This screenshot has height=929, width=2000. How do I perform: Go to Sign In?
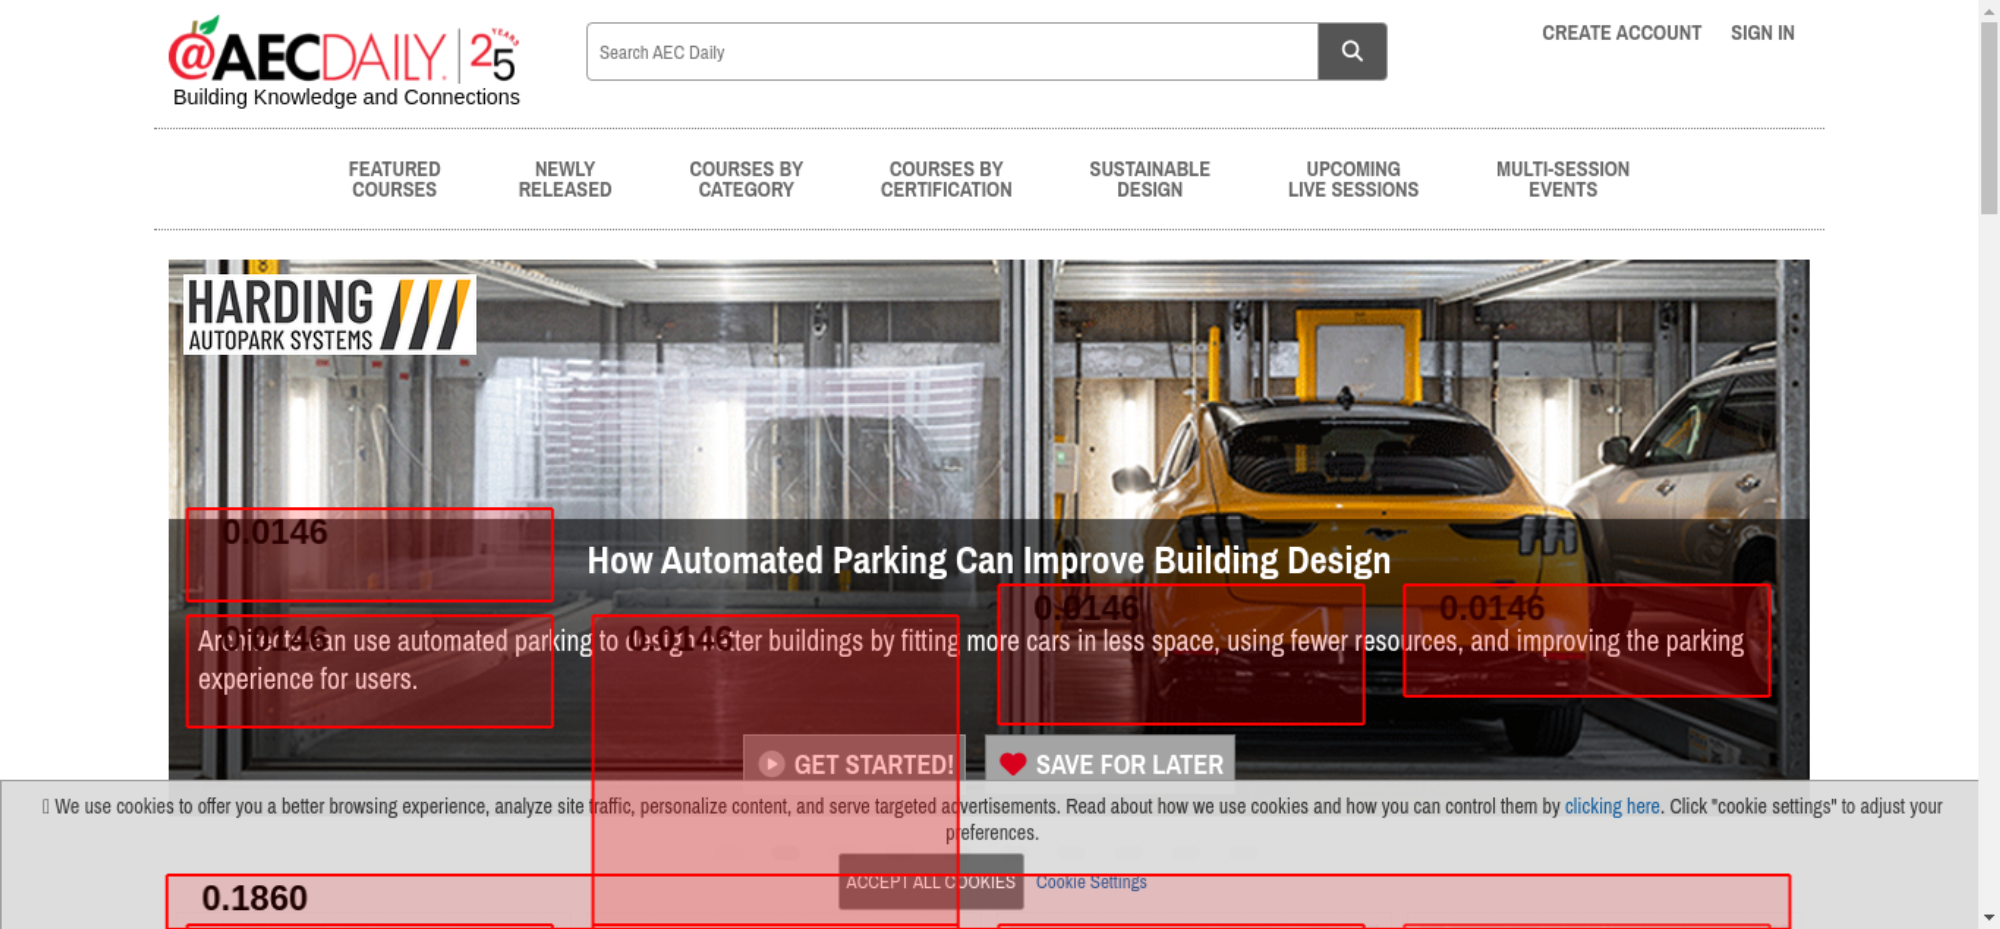[x=1762, y=33]
